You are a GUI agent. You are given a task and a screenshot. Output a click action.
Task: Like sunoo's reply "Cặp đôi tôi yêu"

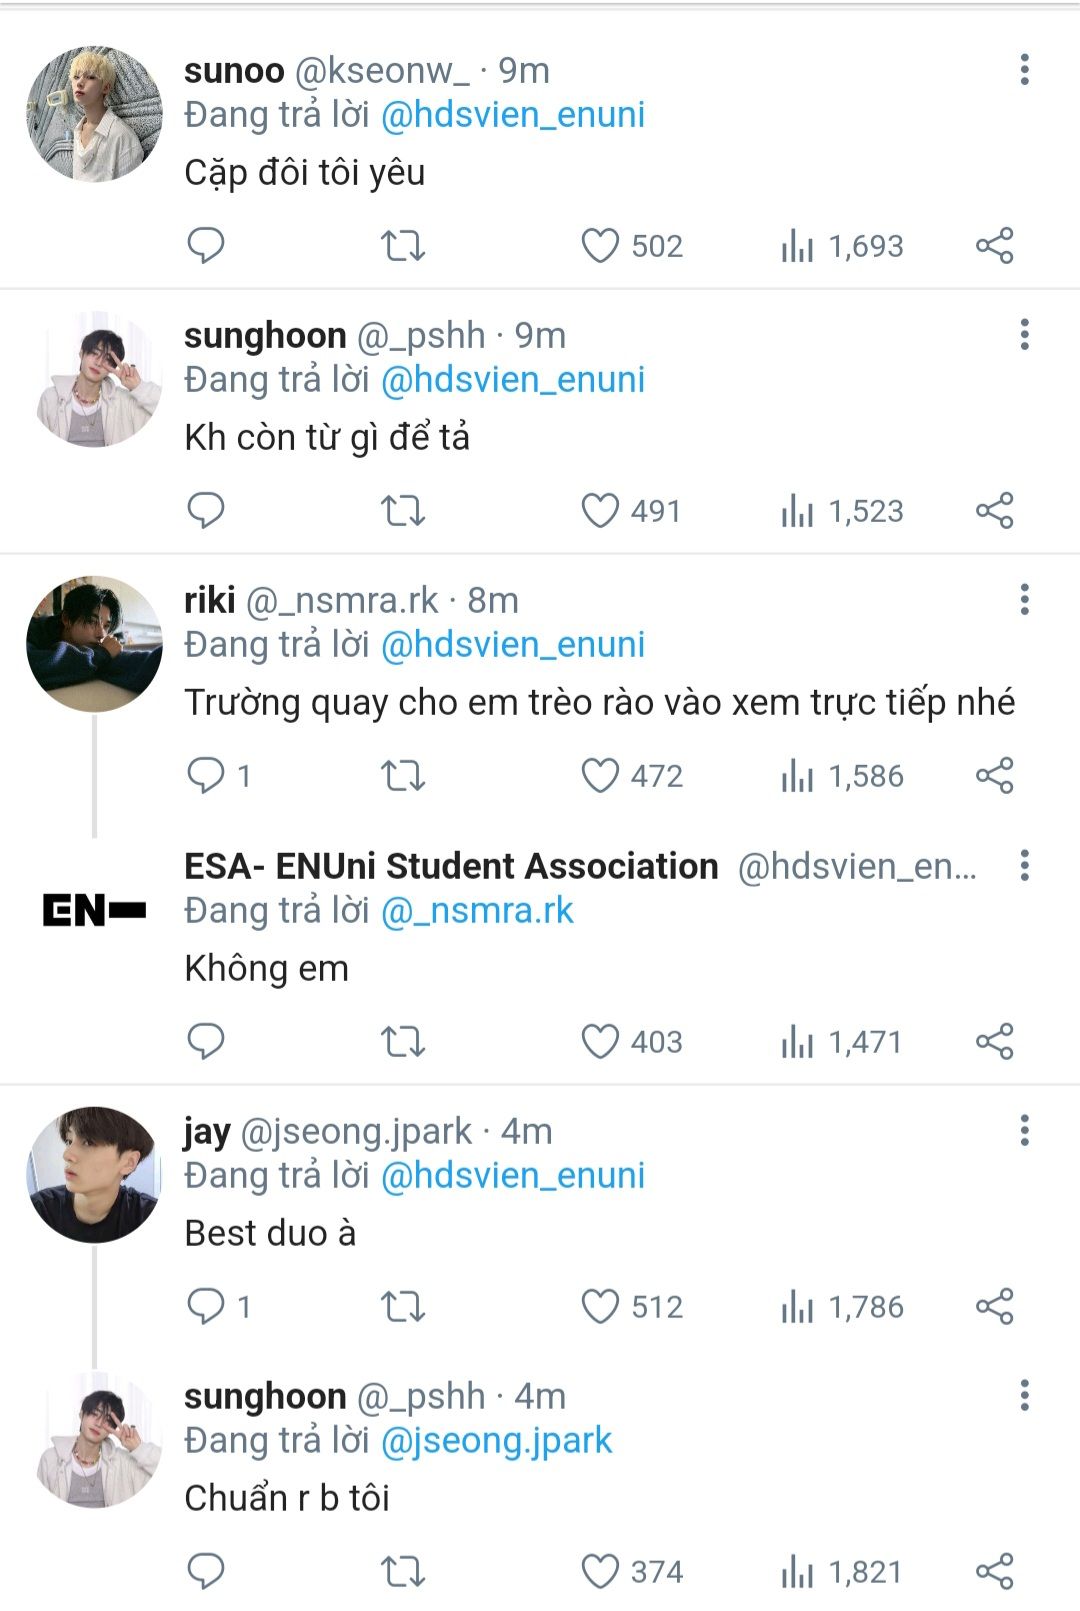(600, 246)
